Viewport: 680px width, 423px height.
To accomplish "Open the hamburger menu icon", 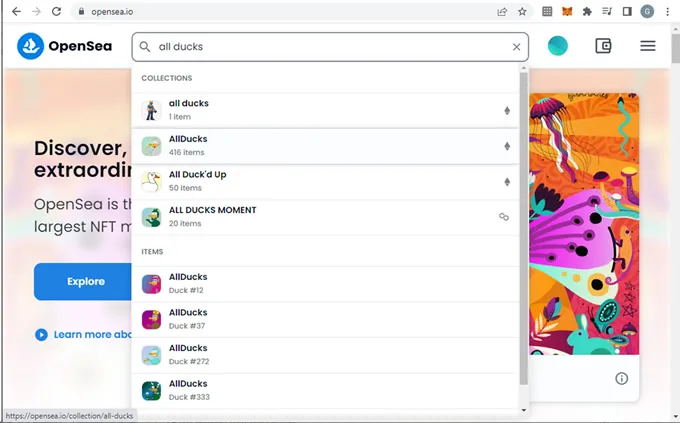I will (647, 46).
